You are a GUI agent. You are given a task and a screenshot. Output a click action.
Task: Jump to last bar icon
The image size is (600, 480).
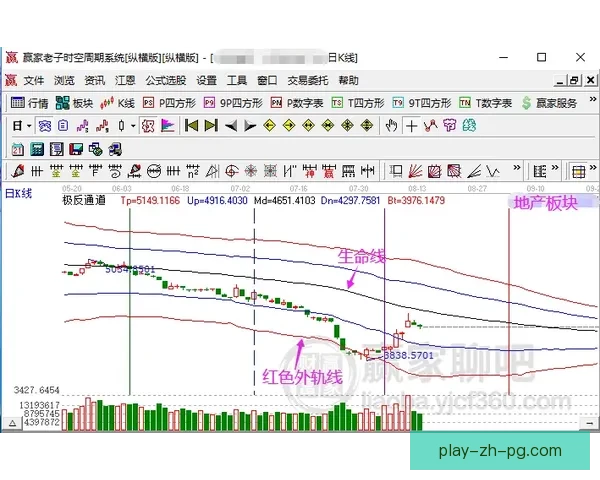coord(211,126)
